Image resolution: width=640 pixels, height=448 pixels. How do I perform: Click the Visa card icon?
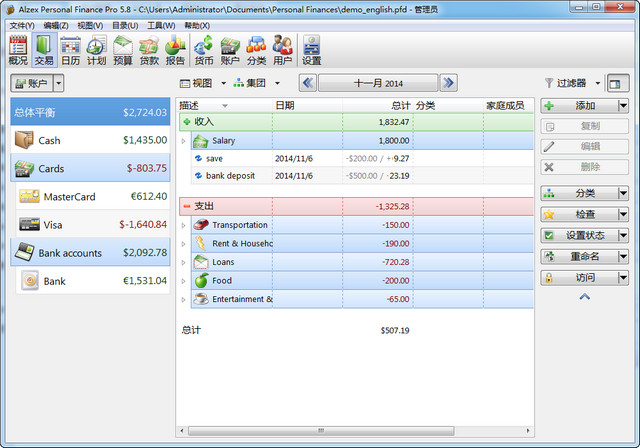click(29, 224)
